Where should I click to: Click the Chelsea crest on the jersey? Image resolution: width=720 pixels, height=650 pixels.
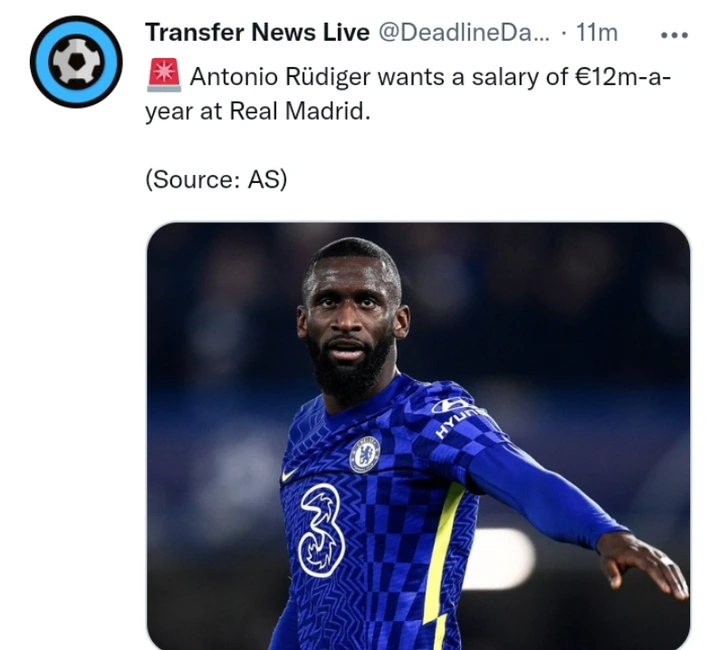click(x=365, y=454)
